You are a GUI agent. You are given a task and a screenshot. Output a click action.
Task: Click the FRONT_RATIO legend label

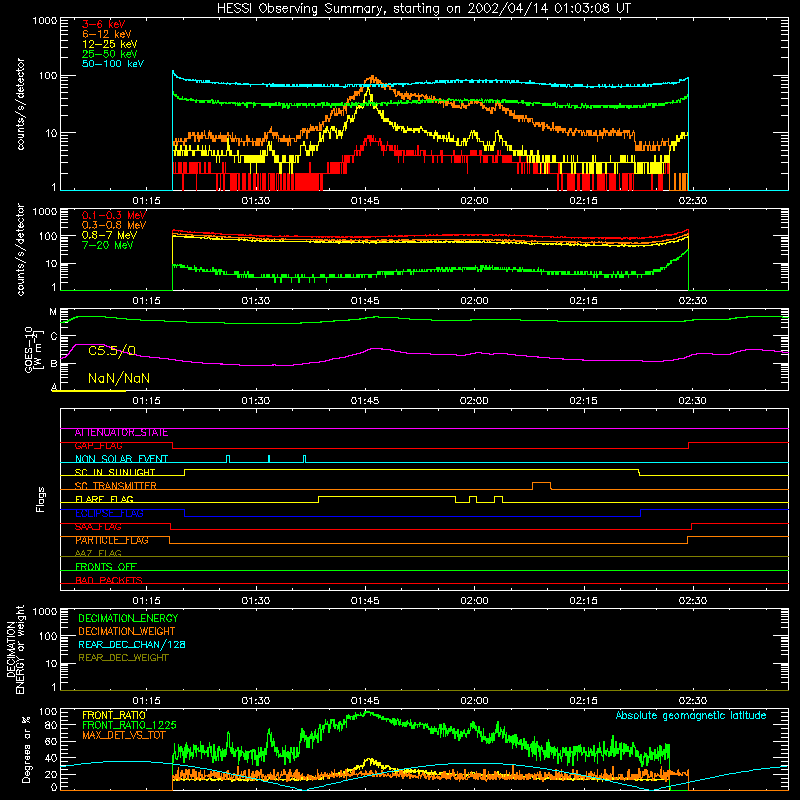[x=114, y=715]
